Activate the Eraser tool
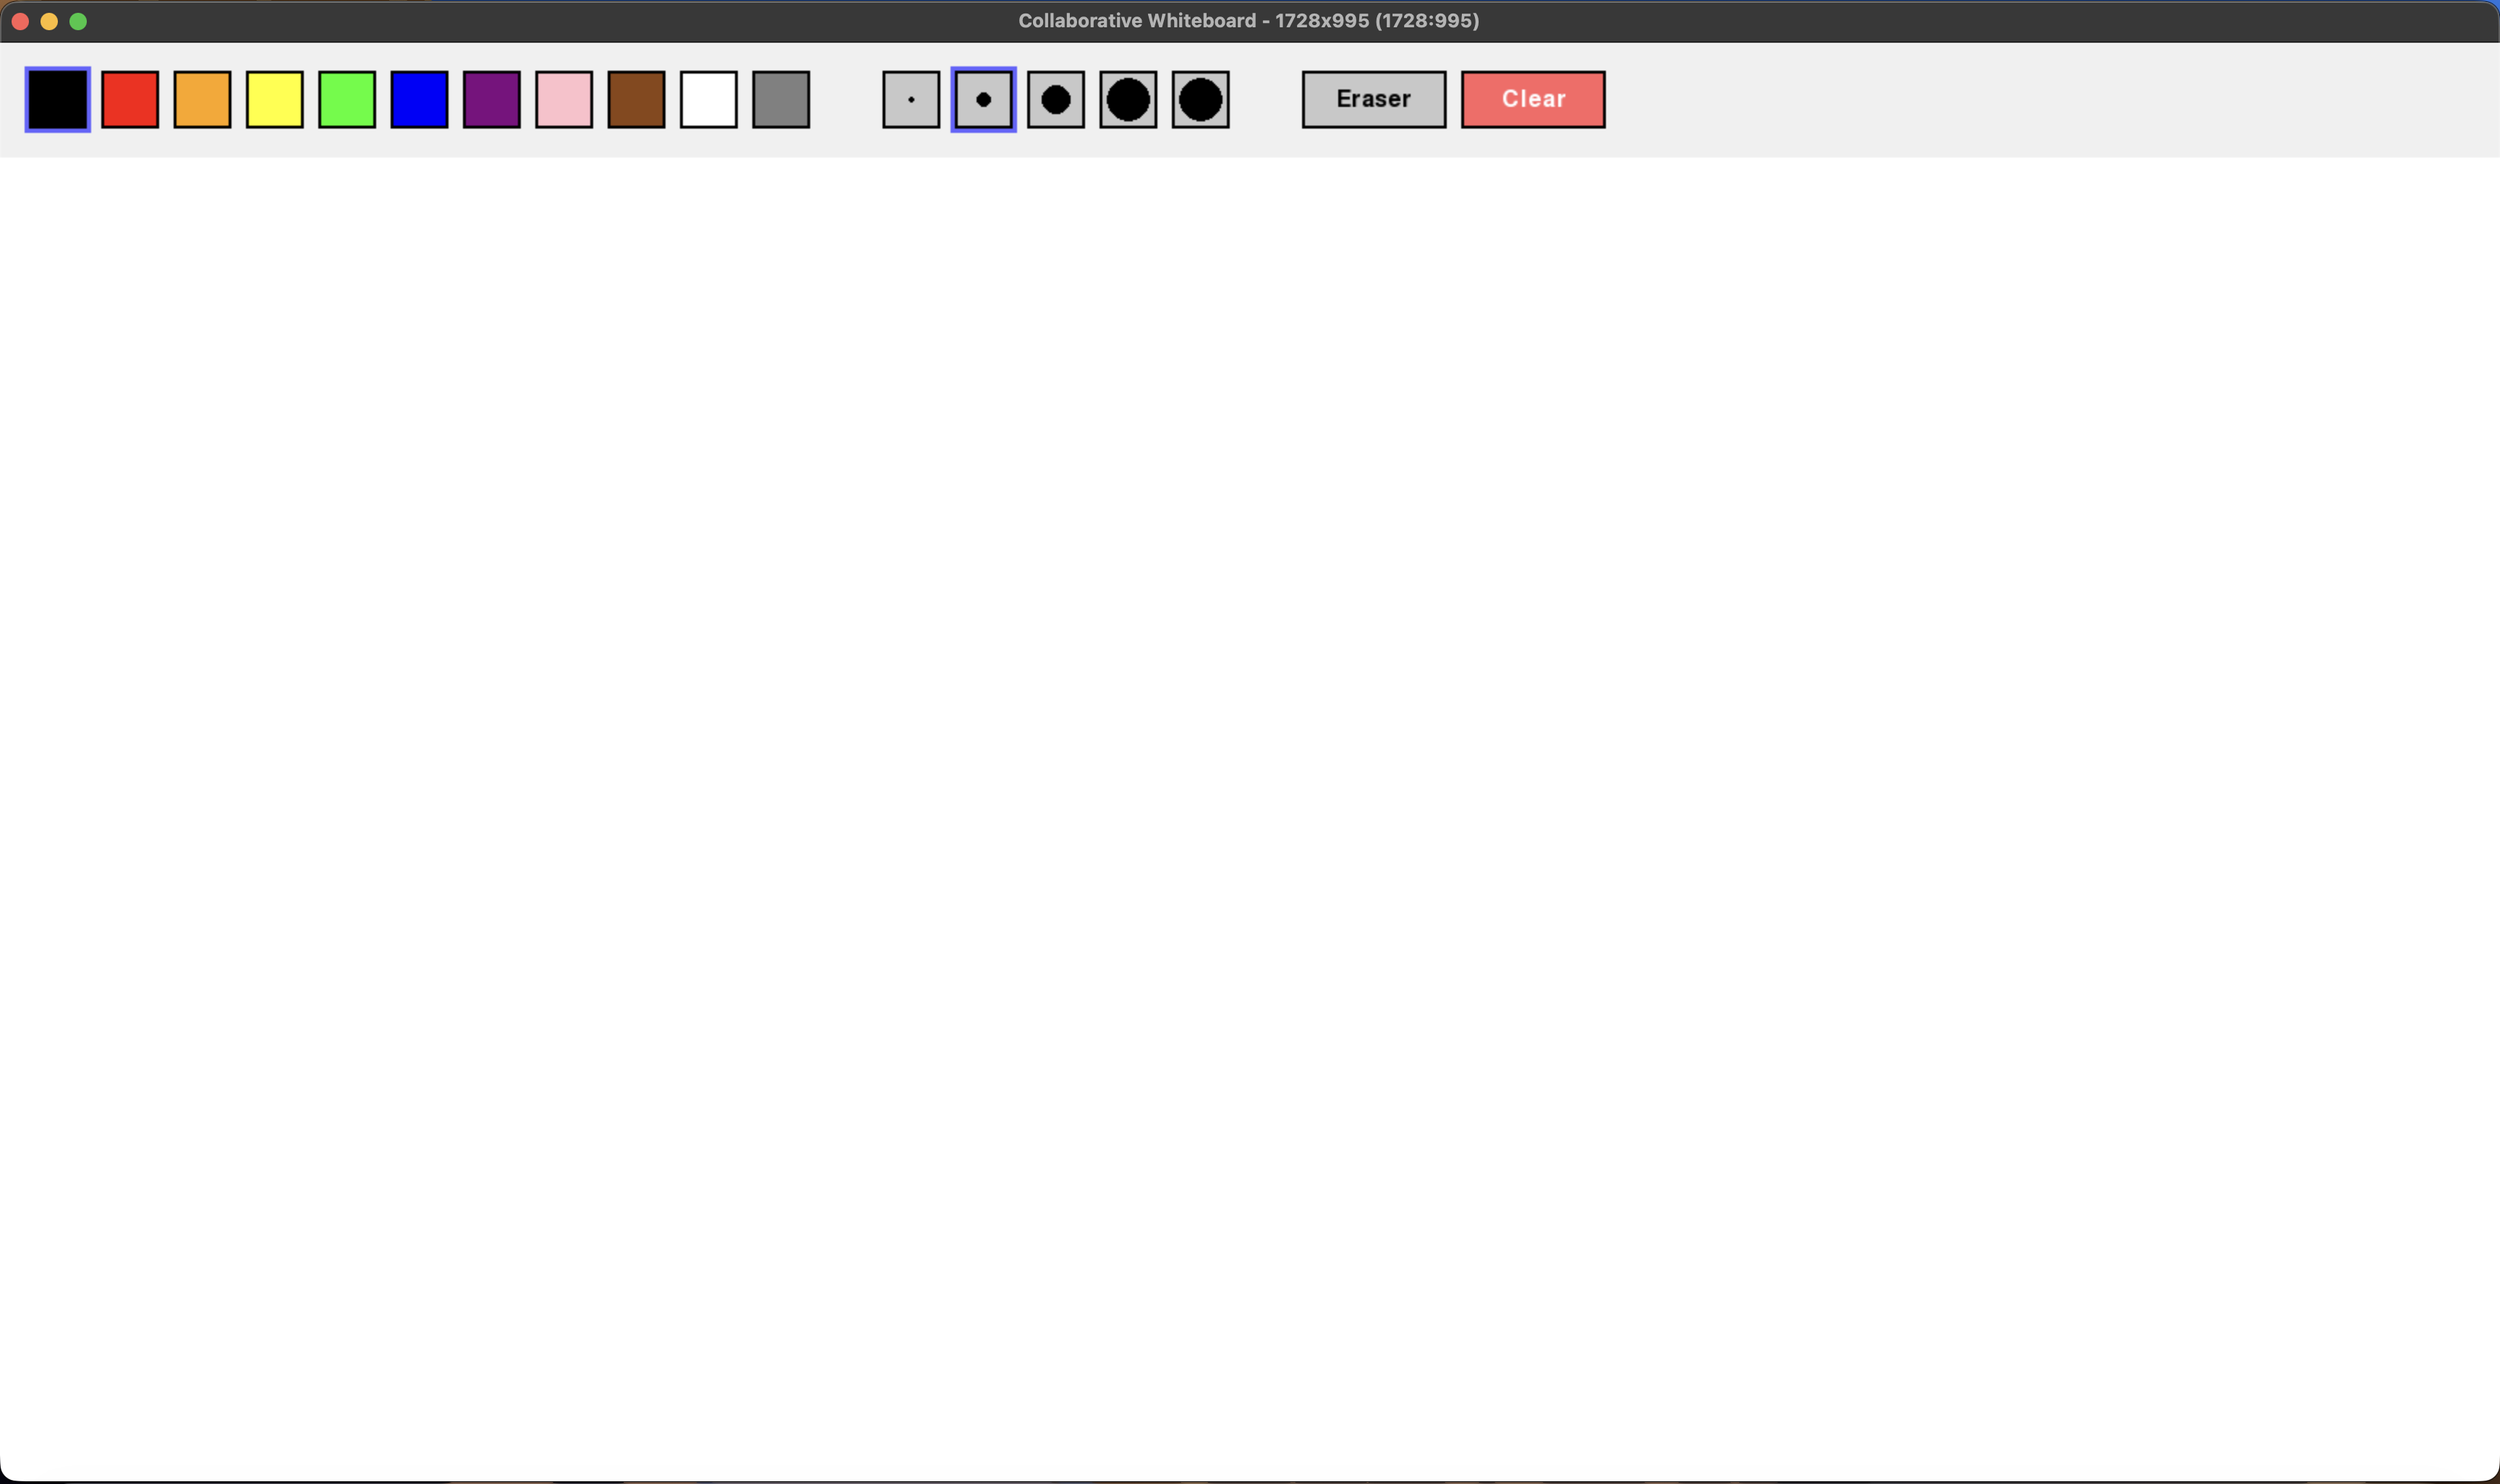Image resolution: width=2500 pixels, height=1484 pixels. pos(1373,99)
